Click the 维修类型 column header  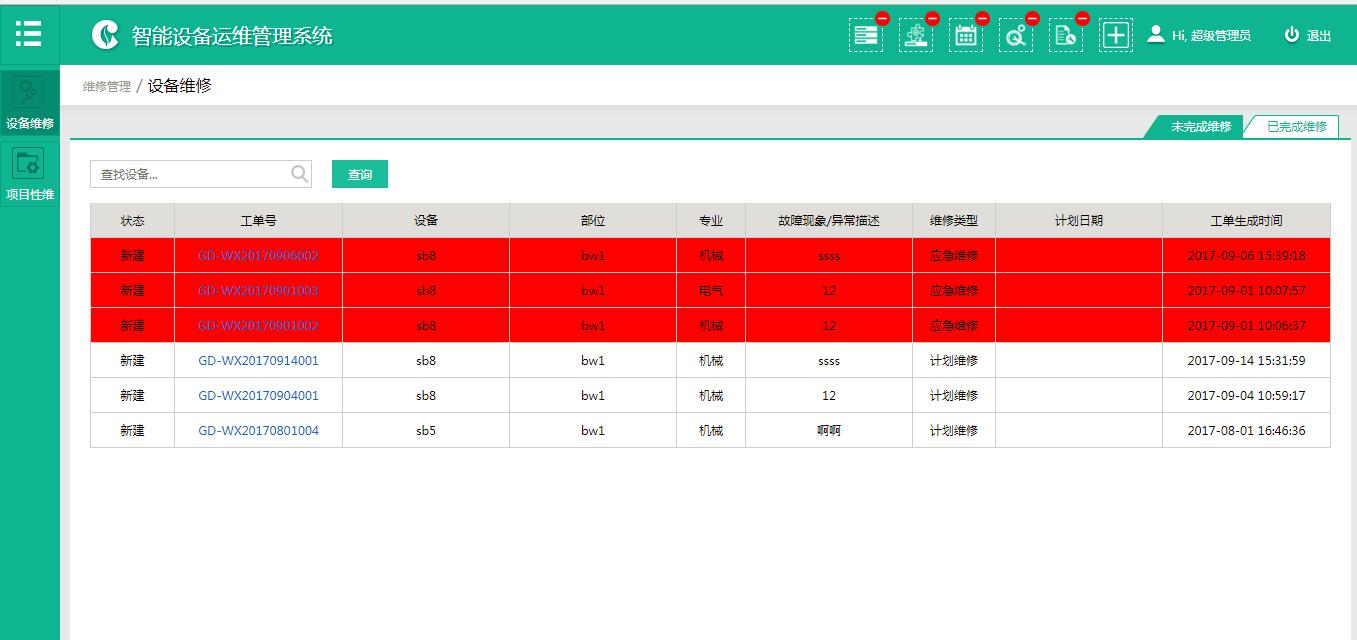(954, 220)
